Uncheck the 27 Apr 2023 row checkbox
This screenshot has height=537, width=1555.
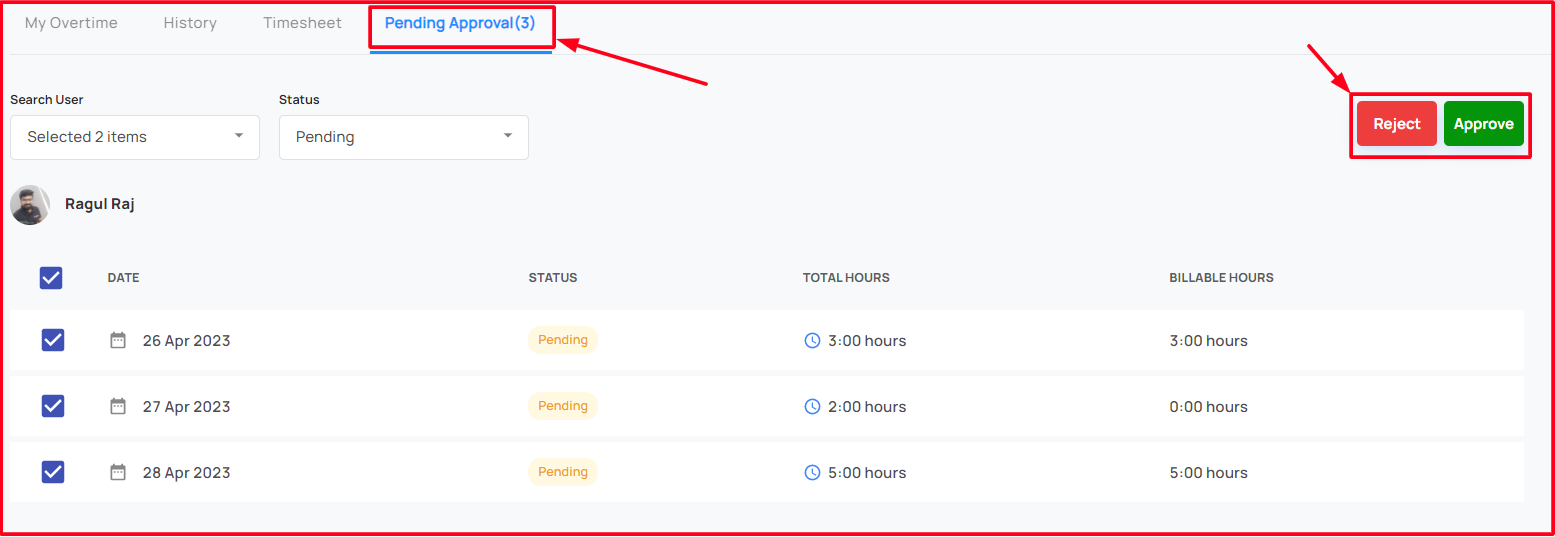(53, 406)
